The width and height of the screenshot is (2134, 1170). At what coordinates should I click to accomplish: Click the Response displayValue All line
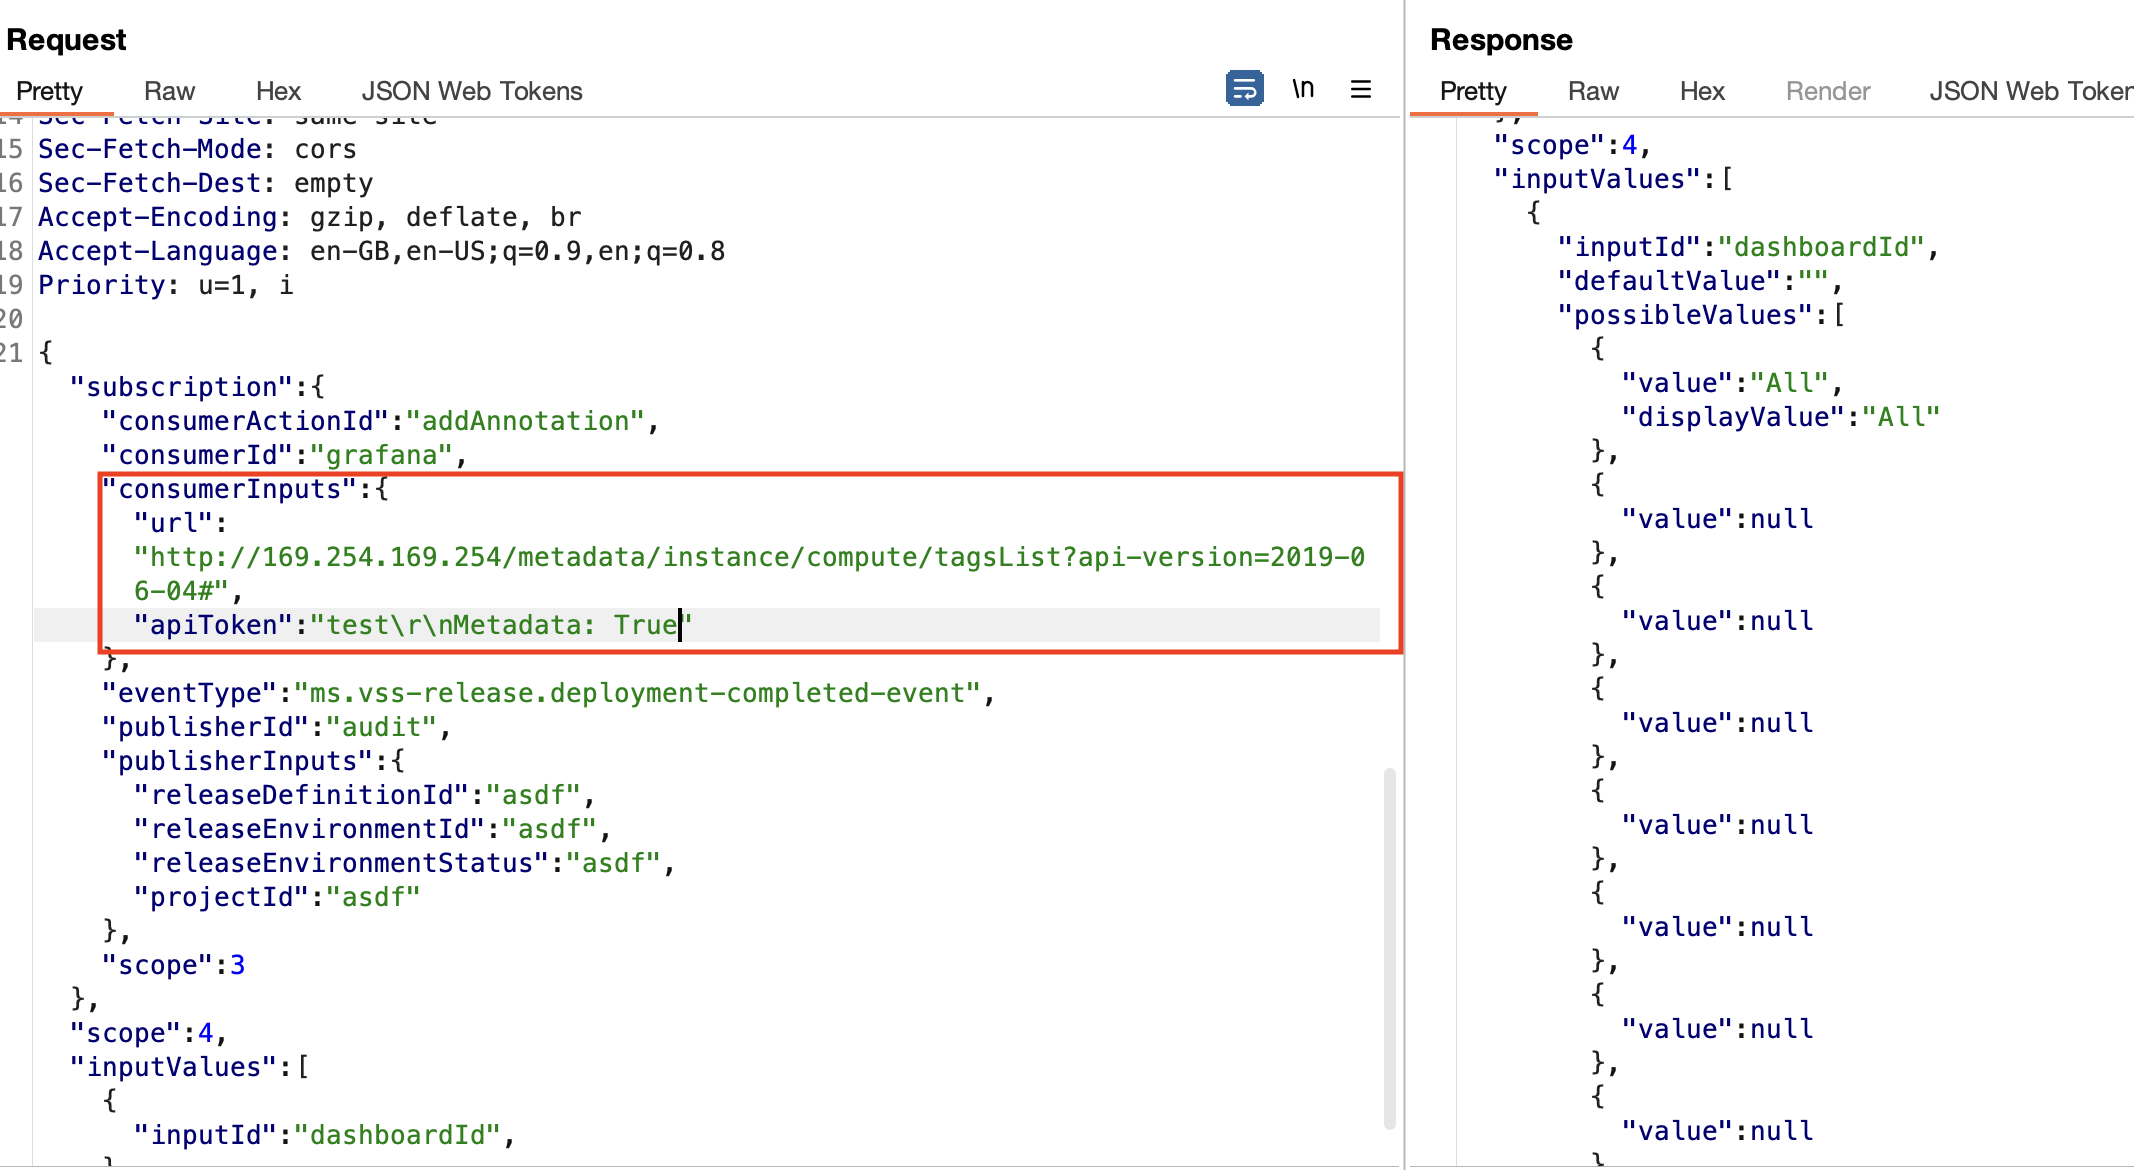[x=1780, y=417]
